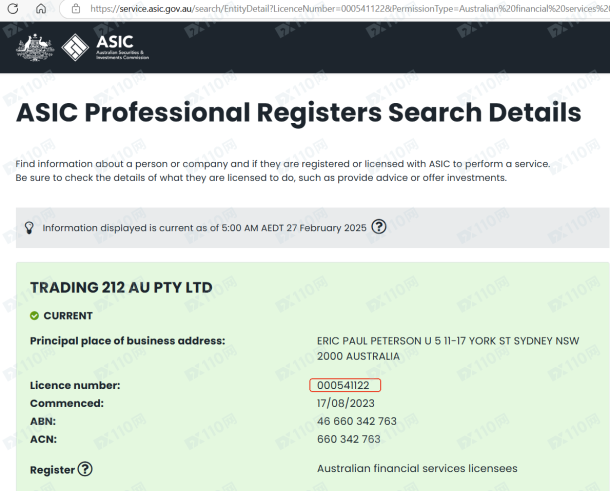The height and width of the screenshot is (491, 610).
Task: Click the ACN value 660 342 763
Action: coord(349,439)
